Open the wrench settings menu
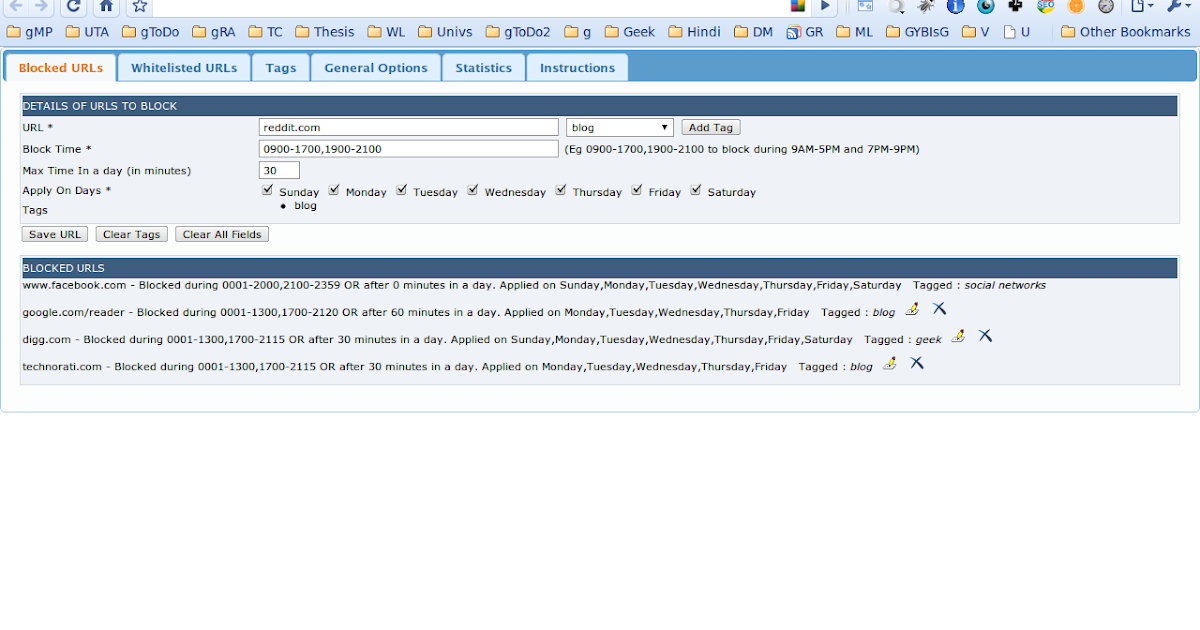The image size is (1200, 630). (1178, 6)
